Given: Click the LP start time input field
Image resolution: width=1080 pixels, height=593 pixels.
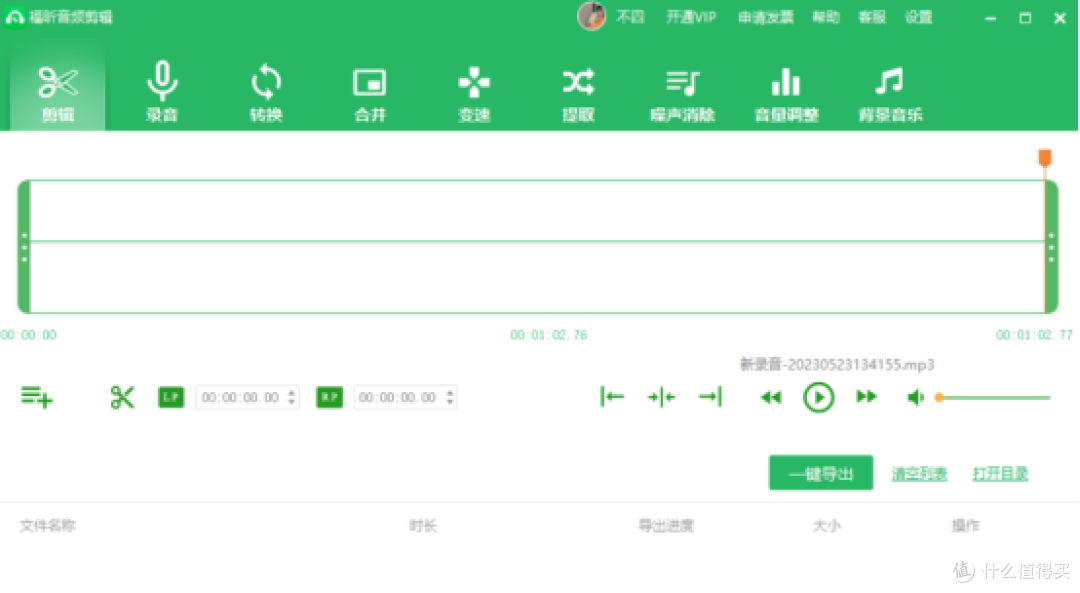Looking at the screenshot, I should pos(247,397).
